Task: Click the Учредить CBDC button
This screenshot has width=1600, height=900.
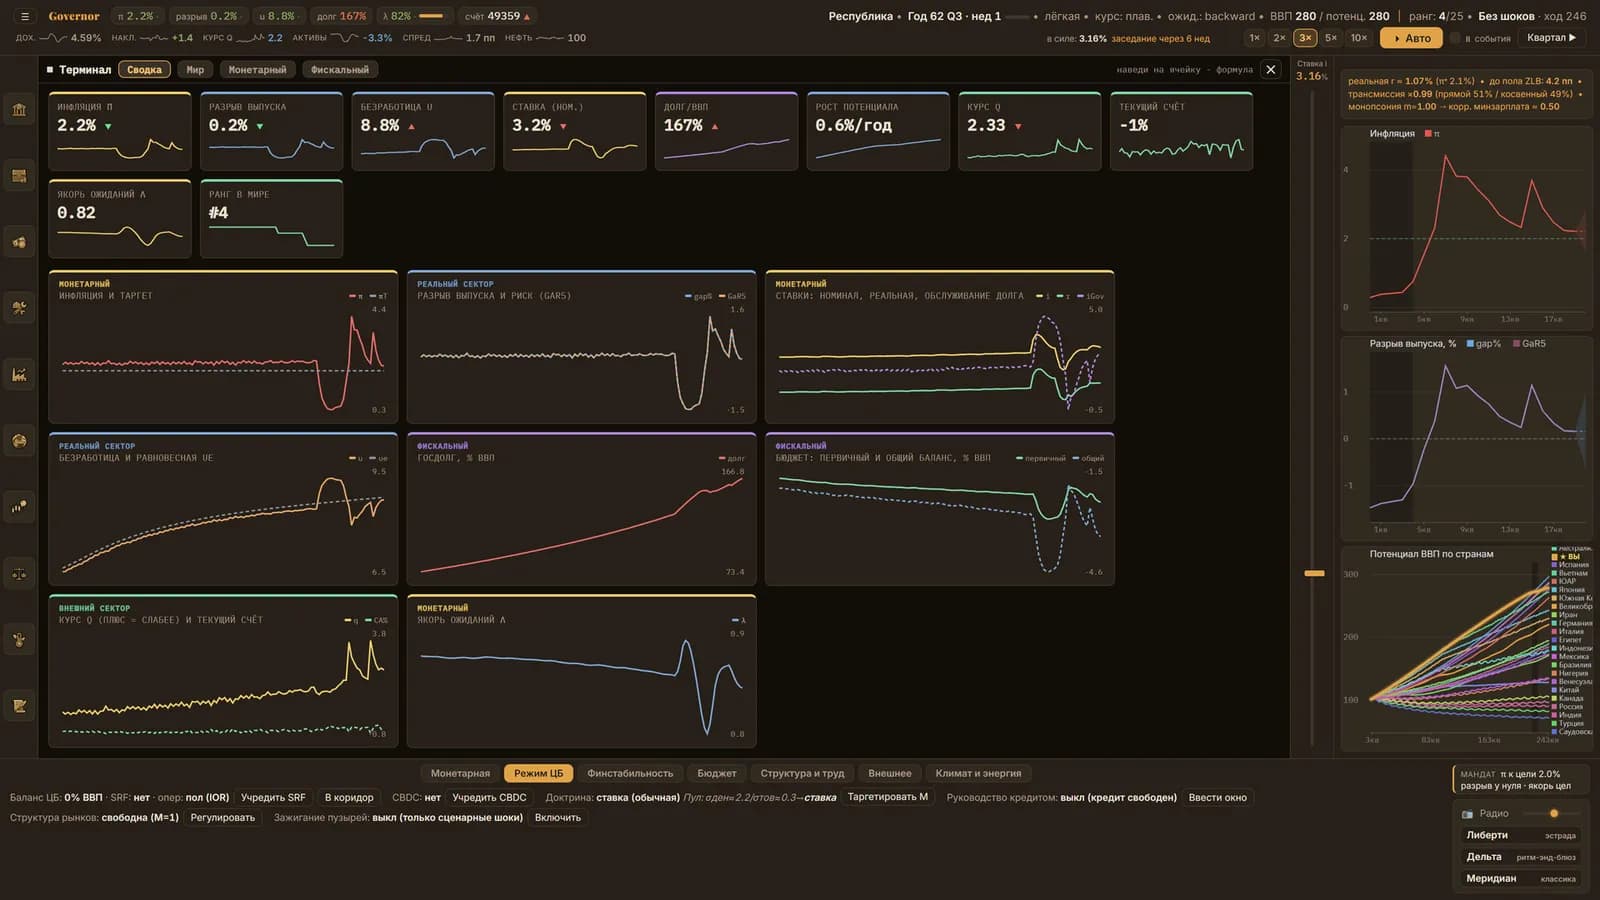Action: click(489, 797)
